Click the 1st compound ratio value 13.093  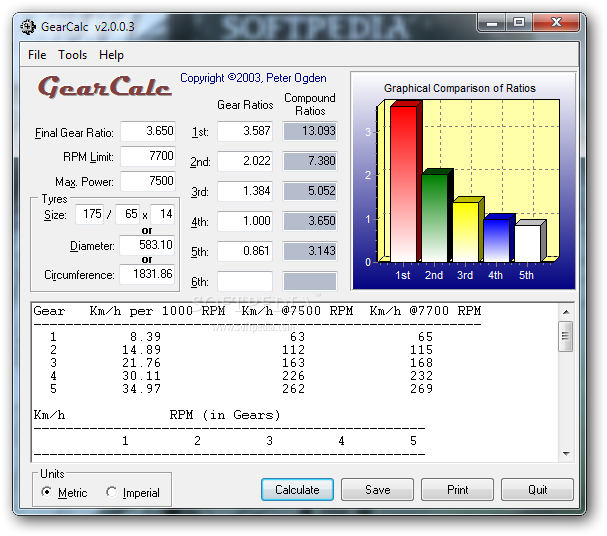(x=310, y=131)
